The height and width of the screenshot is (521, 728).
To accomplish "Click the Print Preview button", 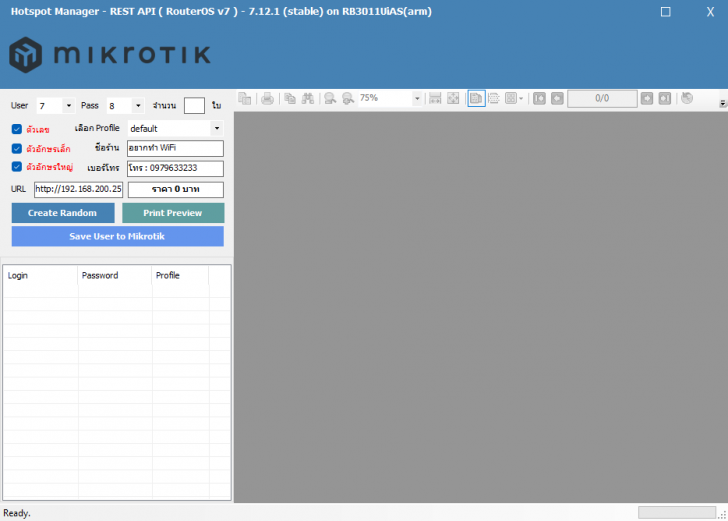I will (x=173, y=213).
